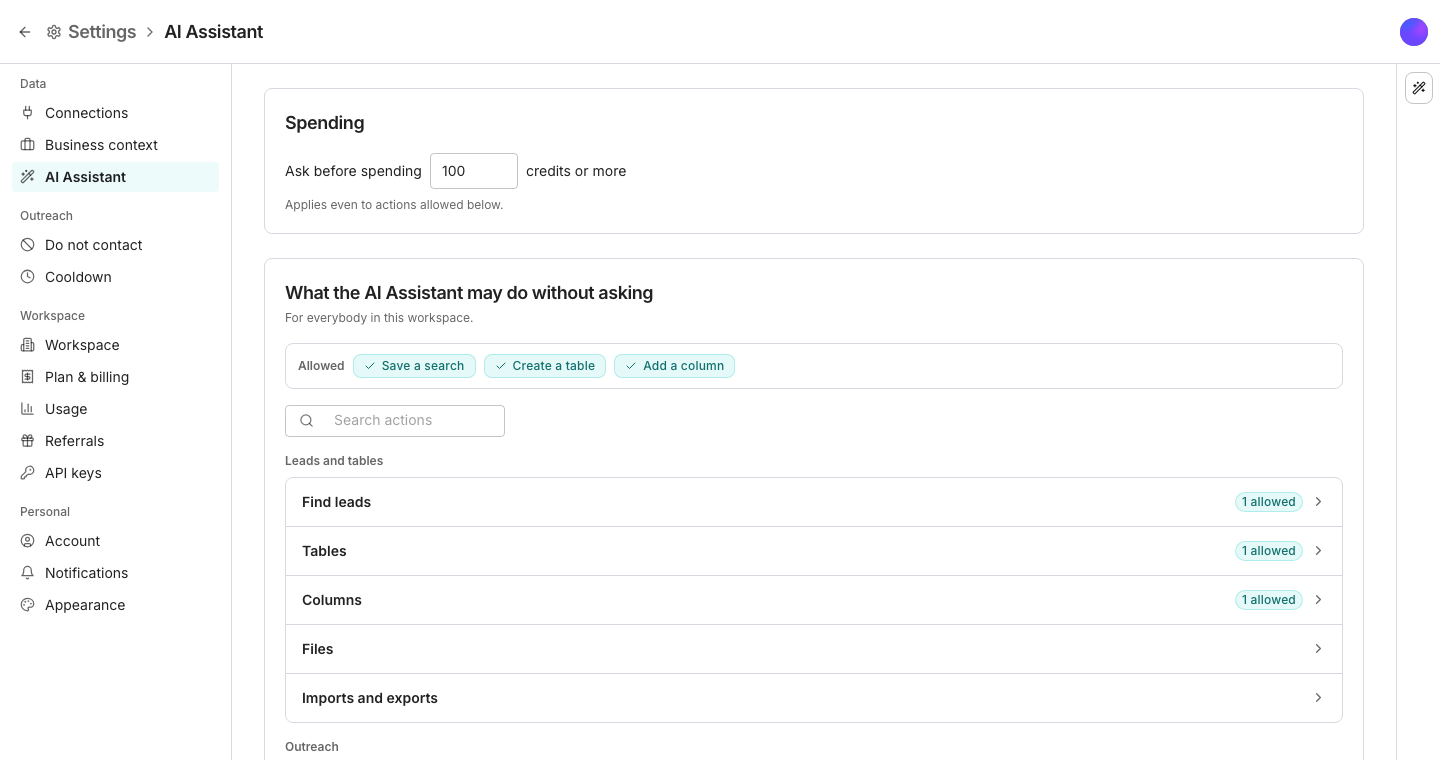1440x760 pixels.
Task: Click the 1 allowed badge on Find leads
Action: 1269,502
